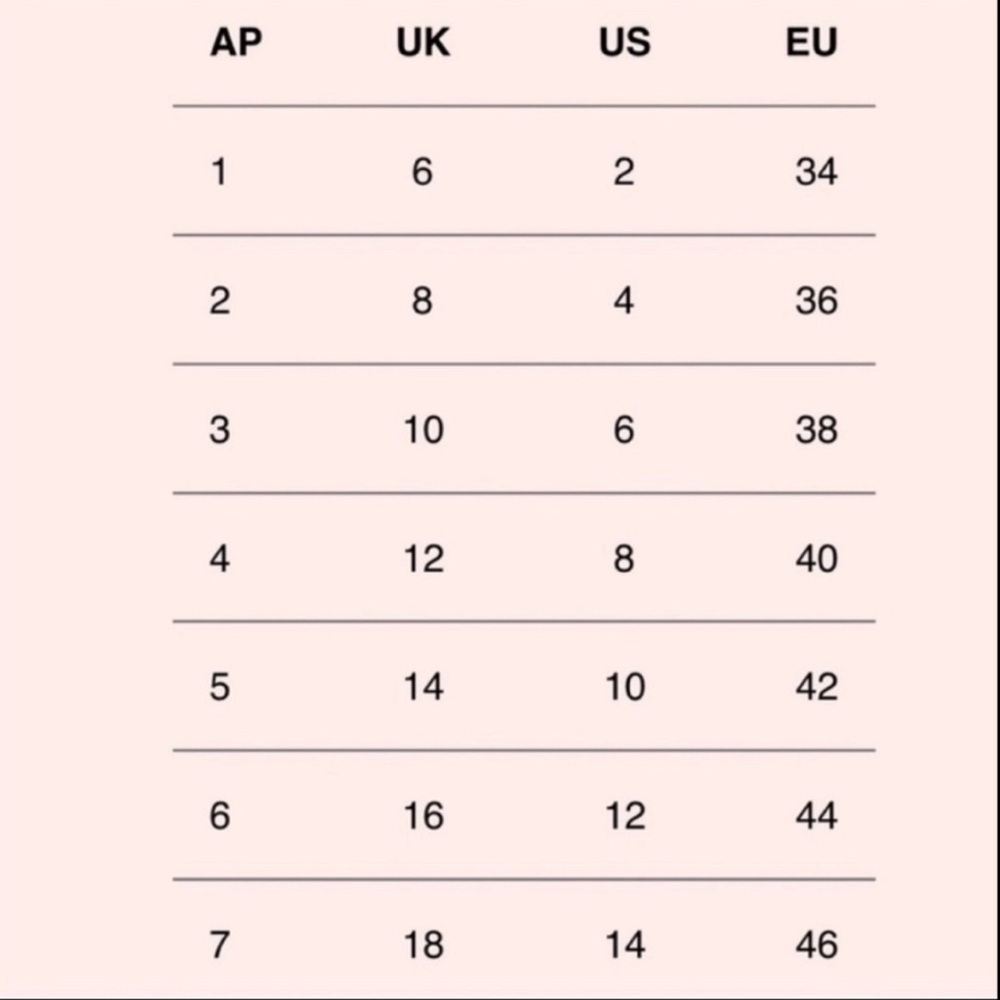Click the UK column header
1000x1000 pixels.
(423, 43)
